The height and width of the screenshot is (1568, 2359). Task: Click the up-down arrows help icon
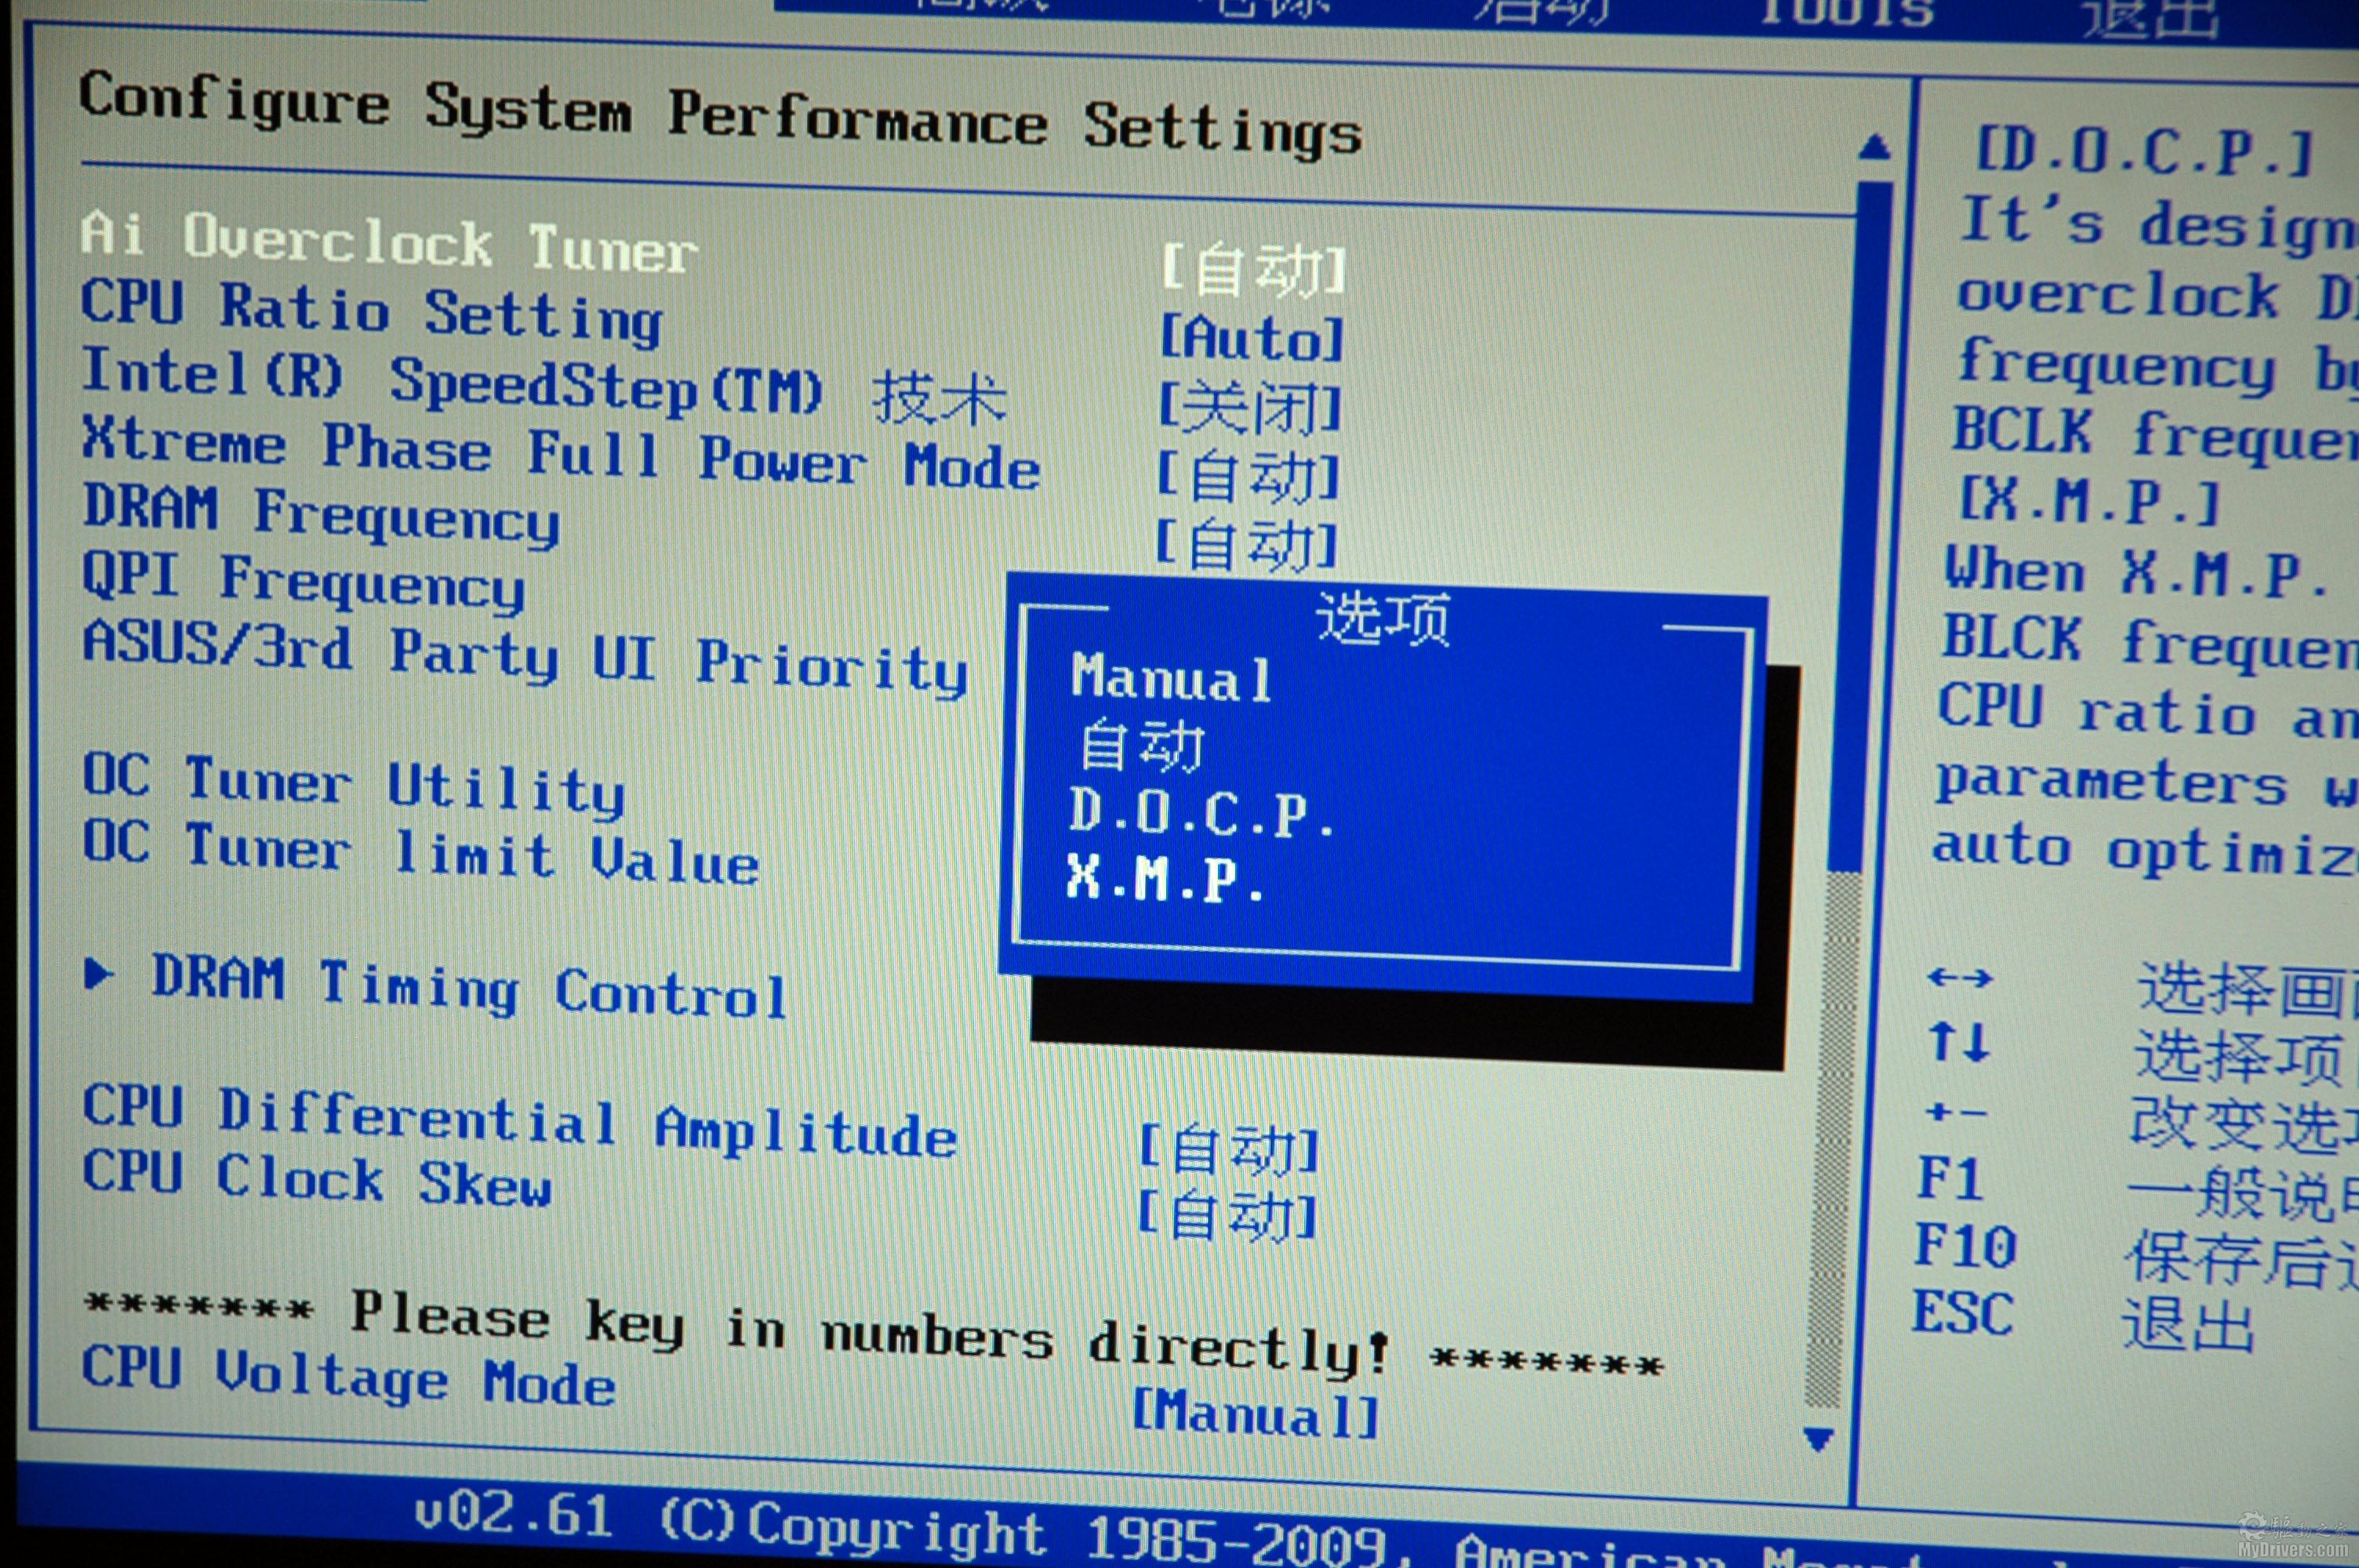point(1959,1042)
